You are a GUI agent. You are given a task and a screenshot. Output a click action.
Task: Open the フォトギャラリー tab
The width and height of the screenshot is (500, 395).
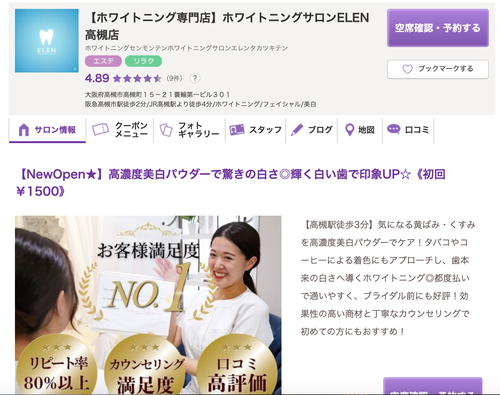(x=189, y=130)
